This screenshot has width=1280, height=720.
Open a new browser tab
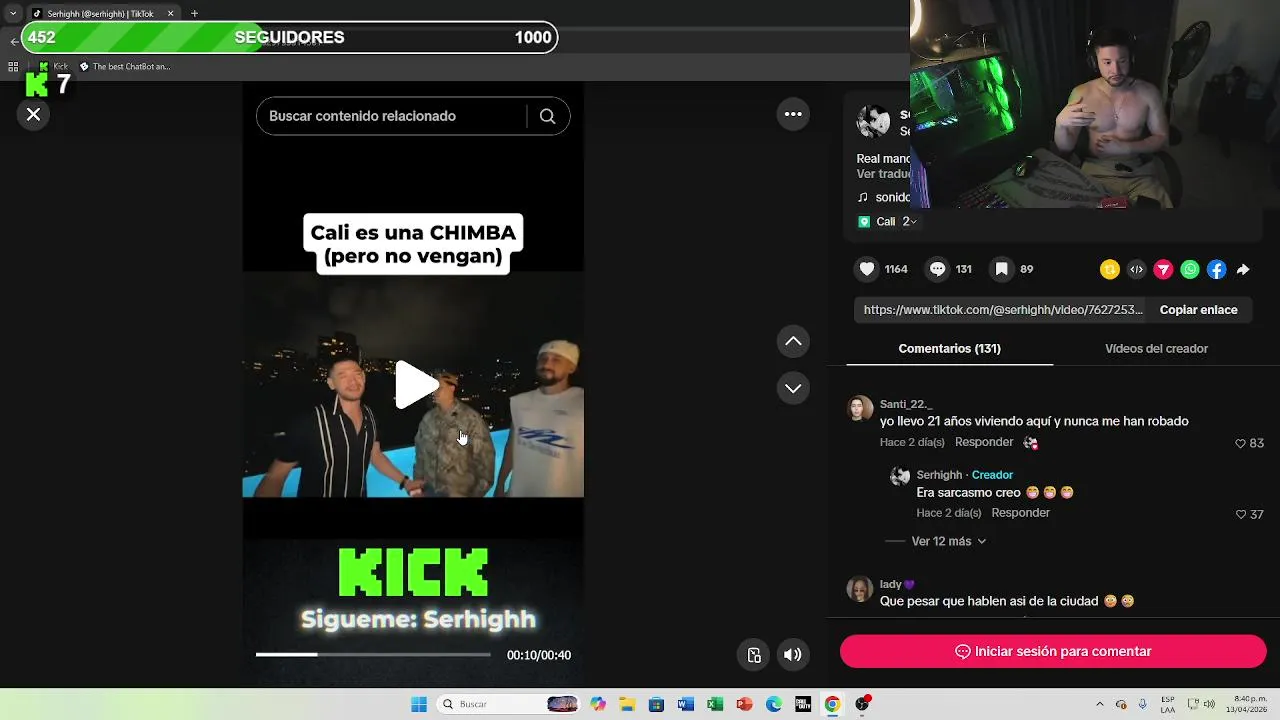(x=194, y=14)
